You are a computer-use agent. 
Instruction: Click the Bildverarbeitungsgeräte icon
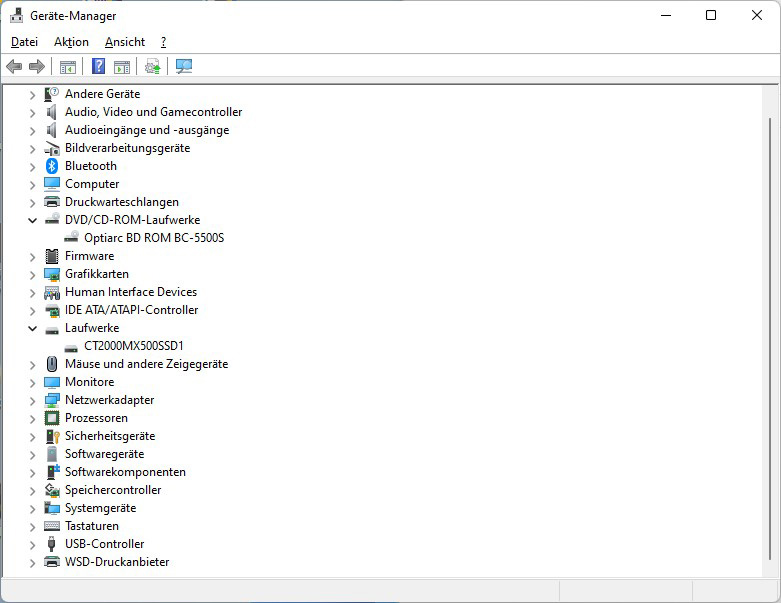tap(52, 148)
